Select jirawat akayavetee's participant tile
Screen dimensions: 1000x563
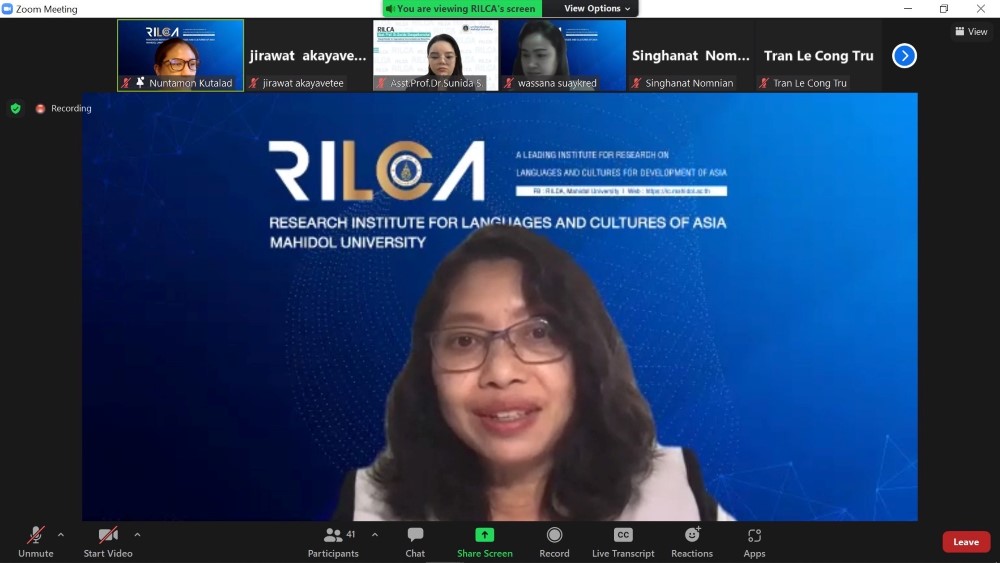[308, 55]
